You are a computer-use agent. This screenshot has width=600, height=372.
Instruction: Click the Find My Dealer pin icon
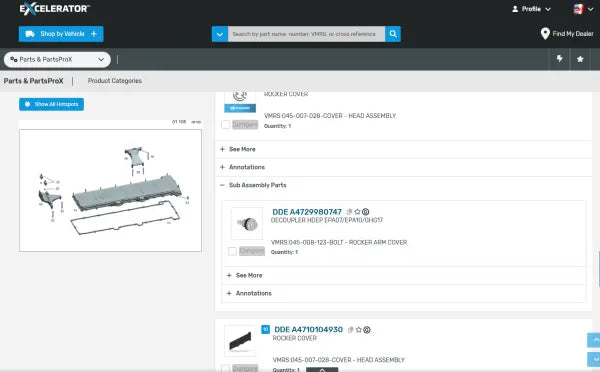pos(545,34)
